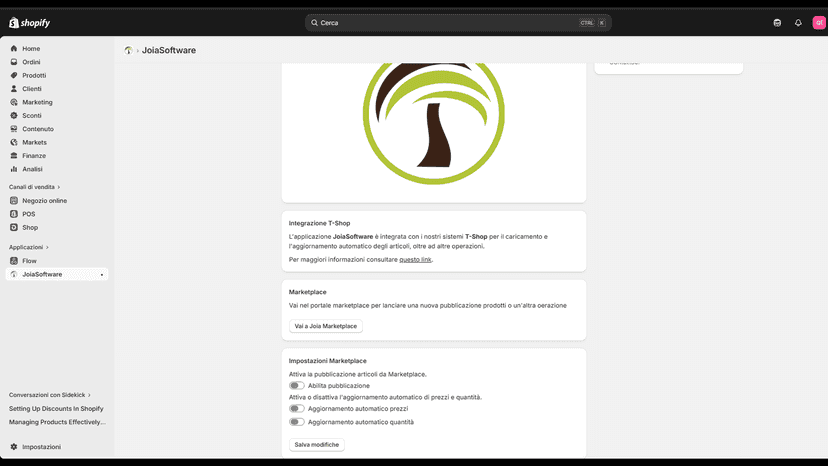828x466 pixels.
Task: Open the Finanze bank icon
Action: click(14, 155)
